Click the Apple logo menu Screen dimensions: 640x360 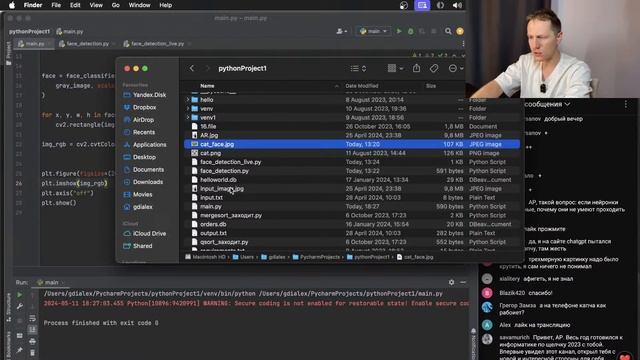[x=12, y=5]
